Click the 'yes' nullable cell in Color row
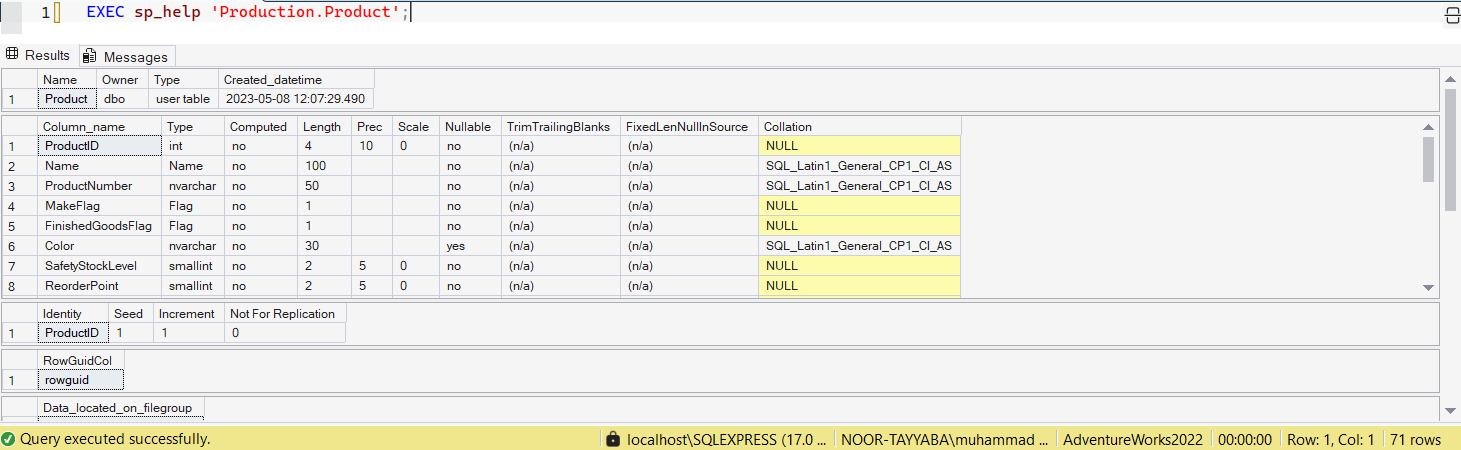 tap(470, 246)
